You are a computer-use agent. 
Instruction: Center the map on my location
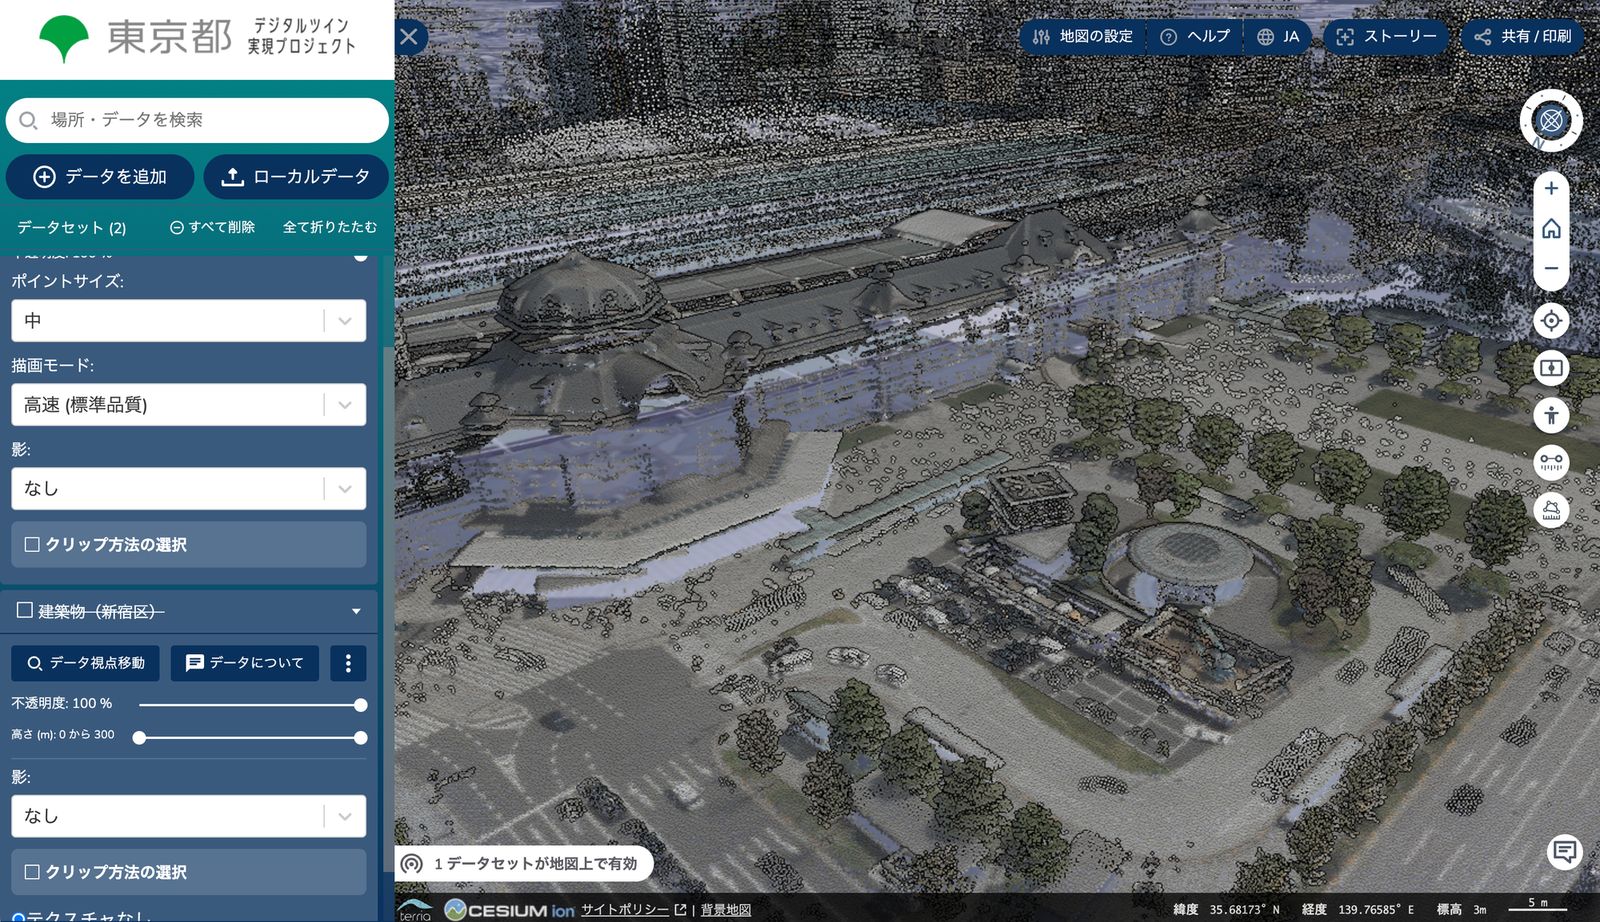point(1551,320)
